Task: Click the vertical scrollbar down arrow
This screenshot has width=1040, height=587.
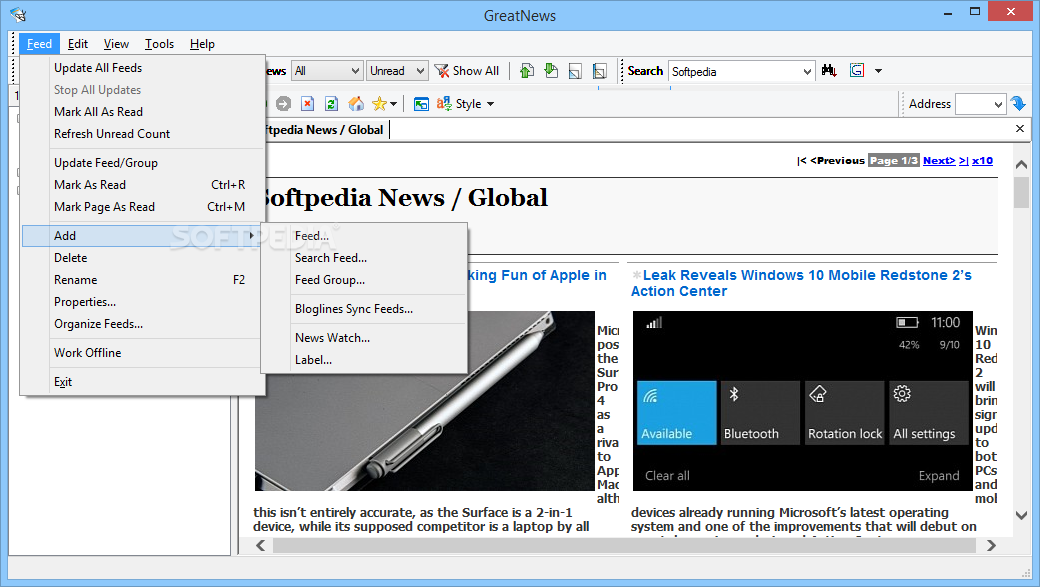Action: (x=1021, y=515)
